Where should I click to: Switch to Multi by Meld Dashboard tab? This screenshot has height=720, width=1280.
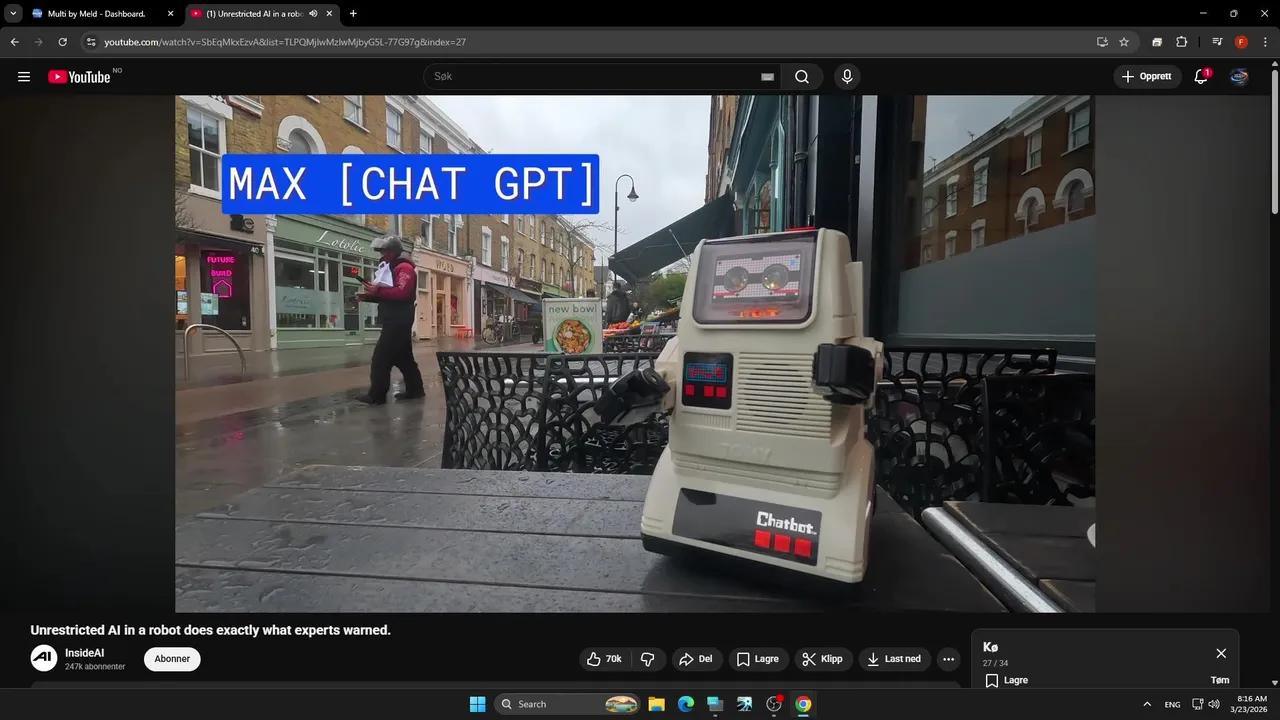[97, 14]
